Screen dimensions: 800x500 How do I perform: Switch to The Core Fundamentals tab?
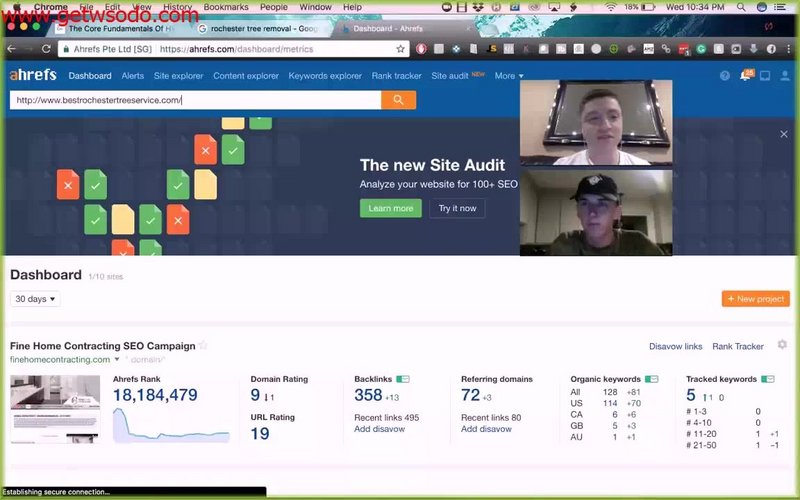point(117,29)
